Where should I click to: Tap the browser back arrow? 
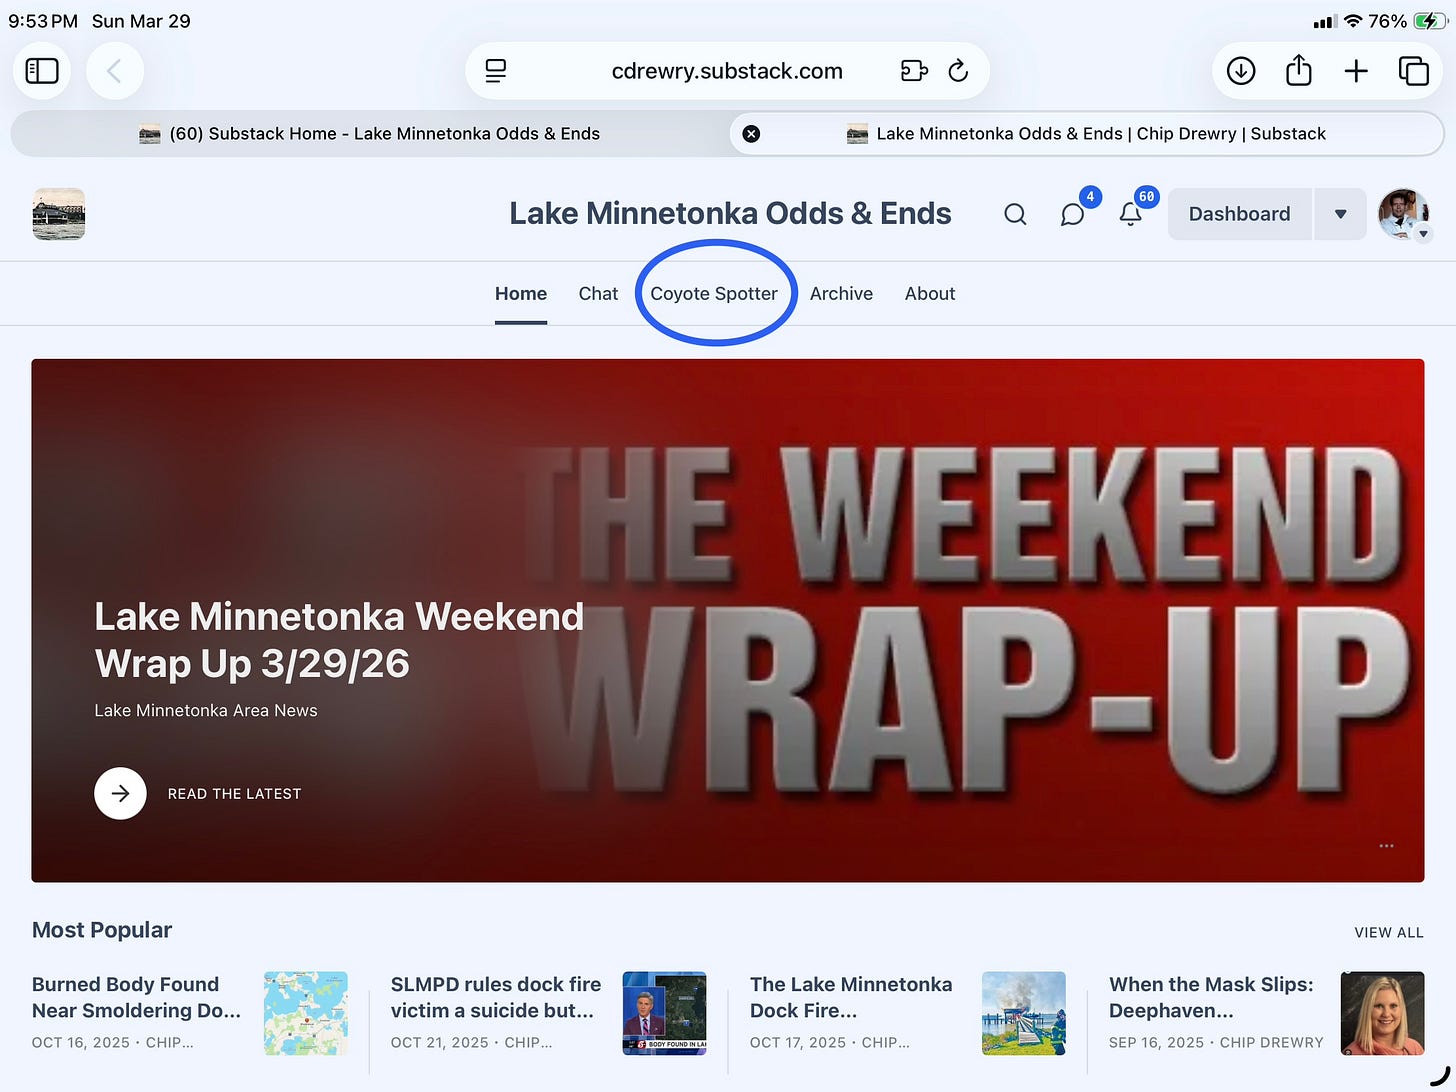[x=115, y=71]
